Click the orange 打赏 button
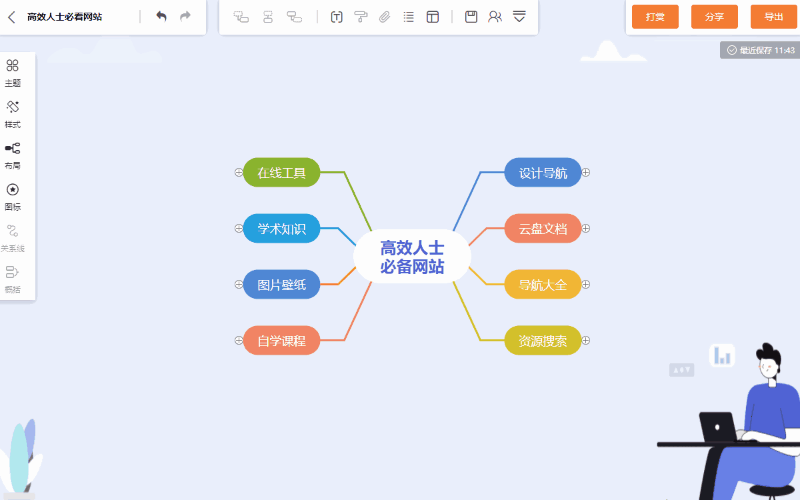 coord(655,17)
